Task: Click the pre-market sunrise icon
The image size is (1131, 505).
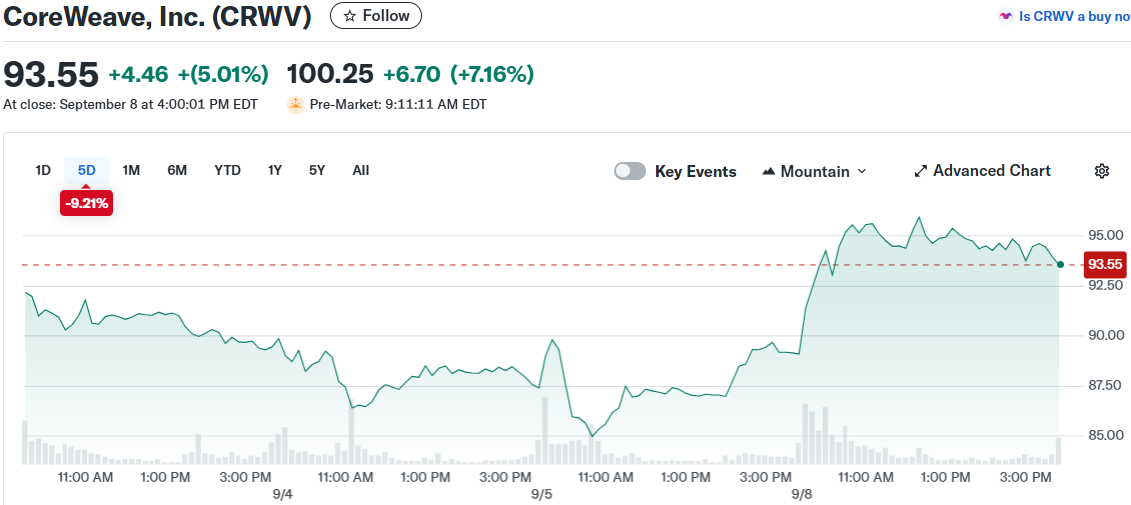Action: pos(296,105)
